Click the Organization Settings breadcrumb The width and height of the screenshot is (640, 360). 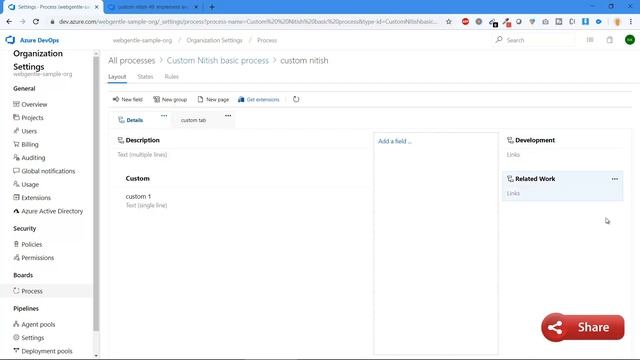pos(214,40)
